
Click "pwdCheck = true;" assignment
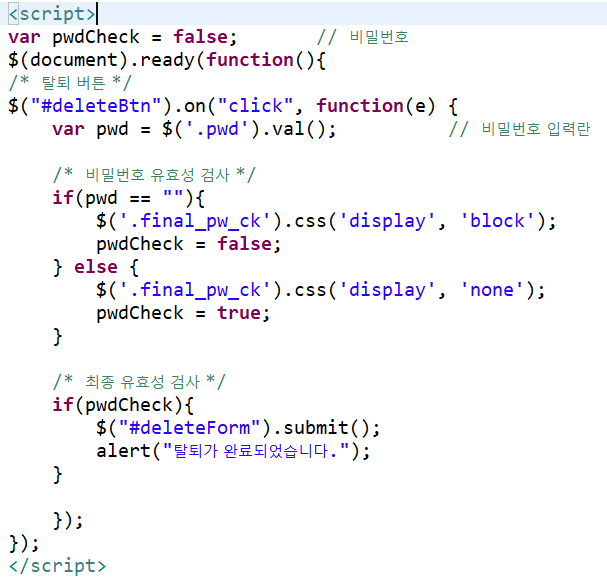(183, 313)
